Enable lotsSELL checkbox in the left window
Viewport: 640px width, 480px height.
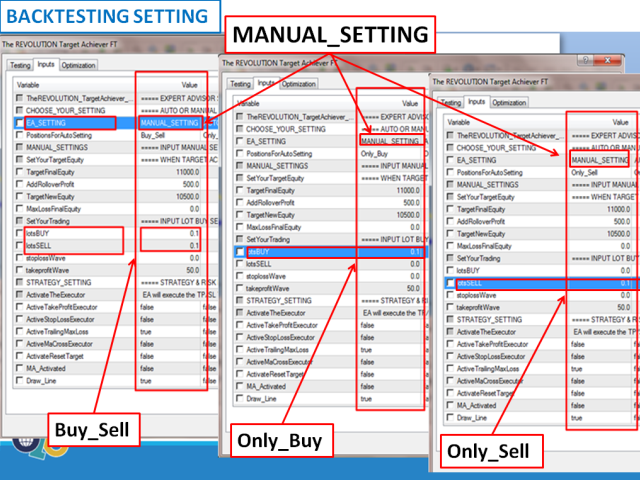[x=19, y=245]
